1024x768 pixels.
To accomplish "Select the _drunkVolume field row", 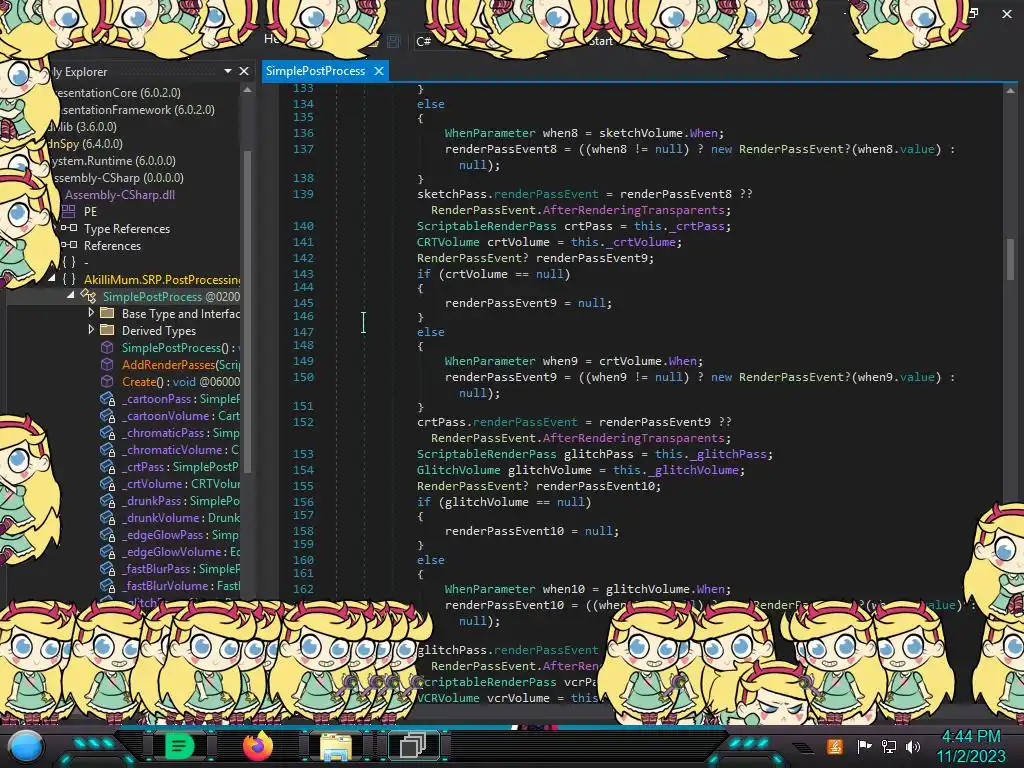I will [x=169, y=517].
